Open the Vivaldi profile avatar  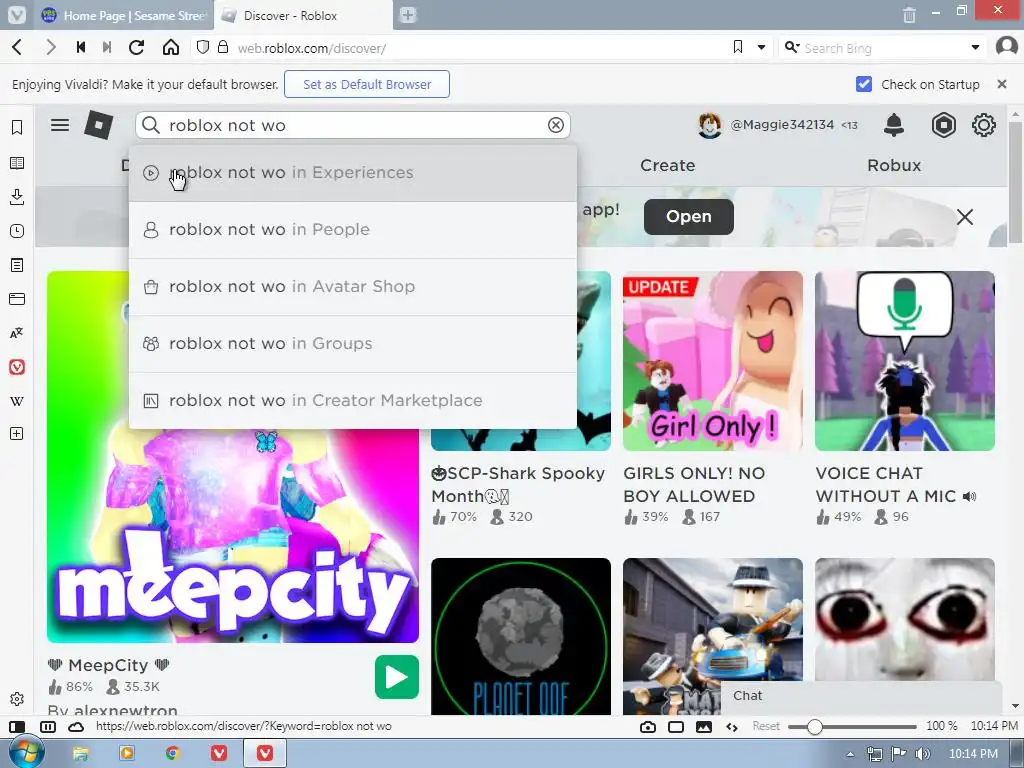(1007, 47)
